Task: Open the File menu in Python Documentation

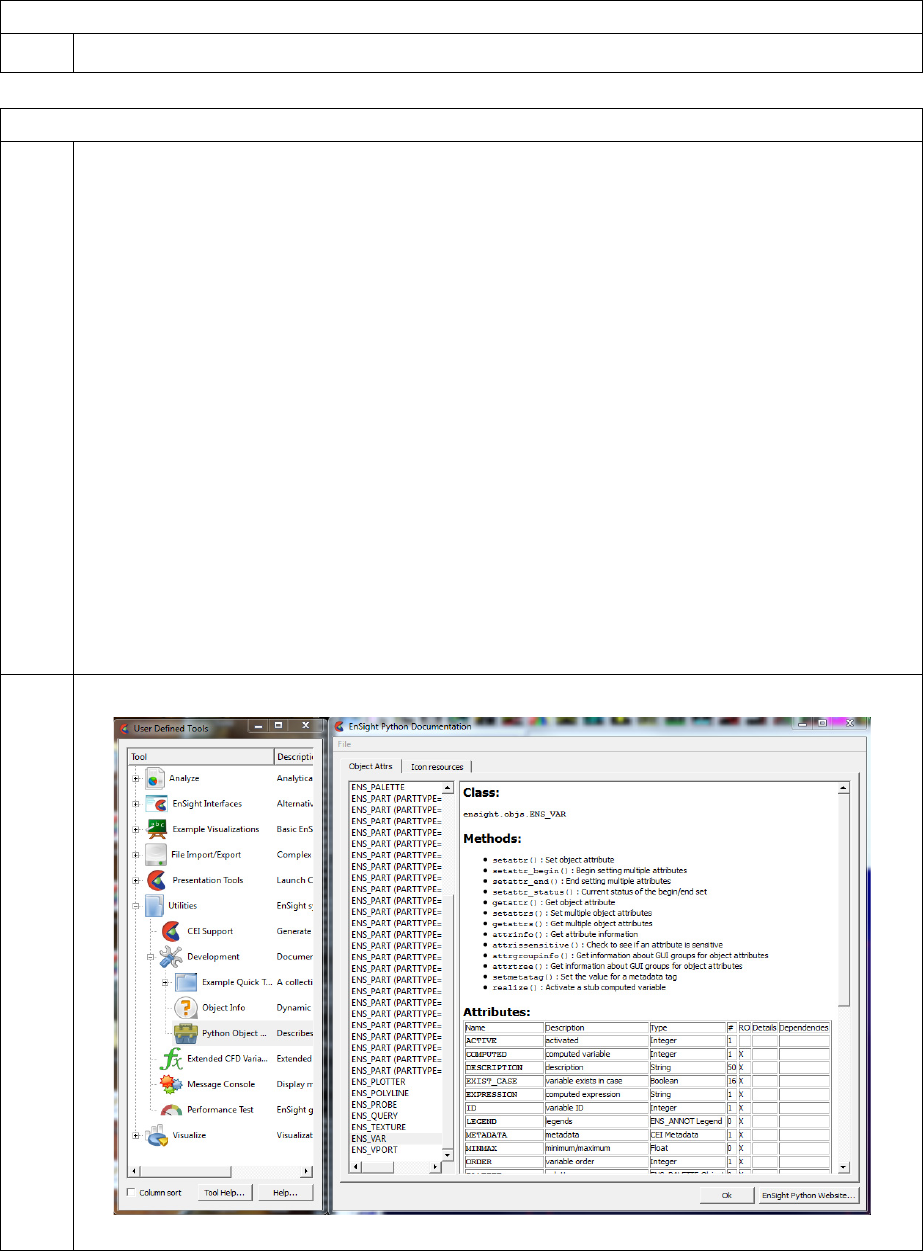Action: pyautogui.click(x=344, y=744)
